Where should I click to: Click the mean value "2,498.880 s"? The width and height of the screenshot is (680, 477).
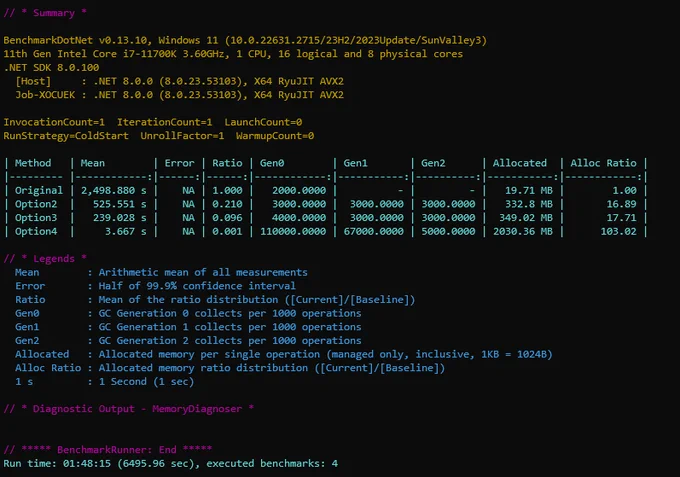pos(114,190)
